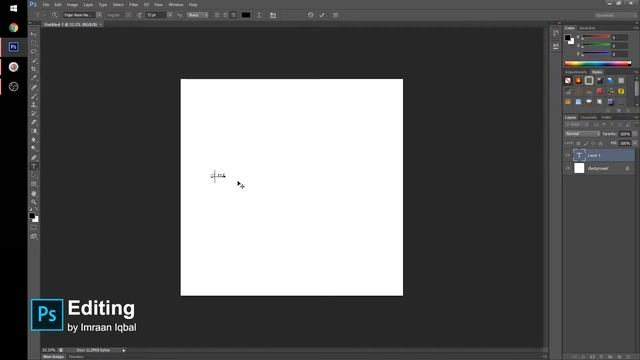This screenshot has width=640, height=360.
Task: Toggle text orientation in options bar
Action: click(54, 15)
